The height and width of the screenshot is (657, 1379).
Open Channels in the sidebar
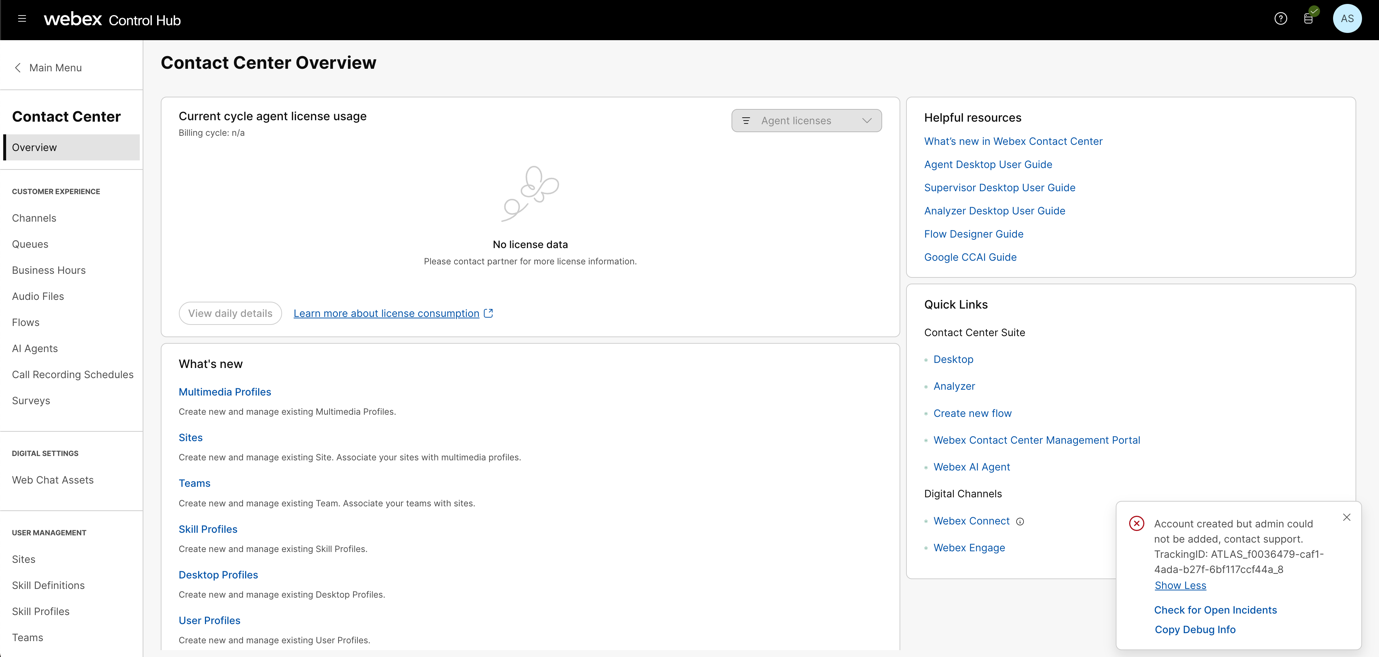coord(34,218)
